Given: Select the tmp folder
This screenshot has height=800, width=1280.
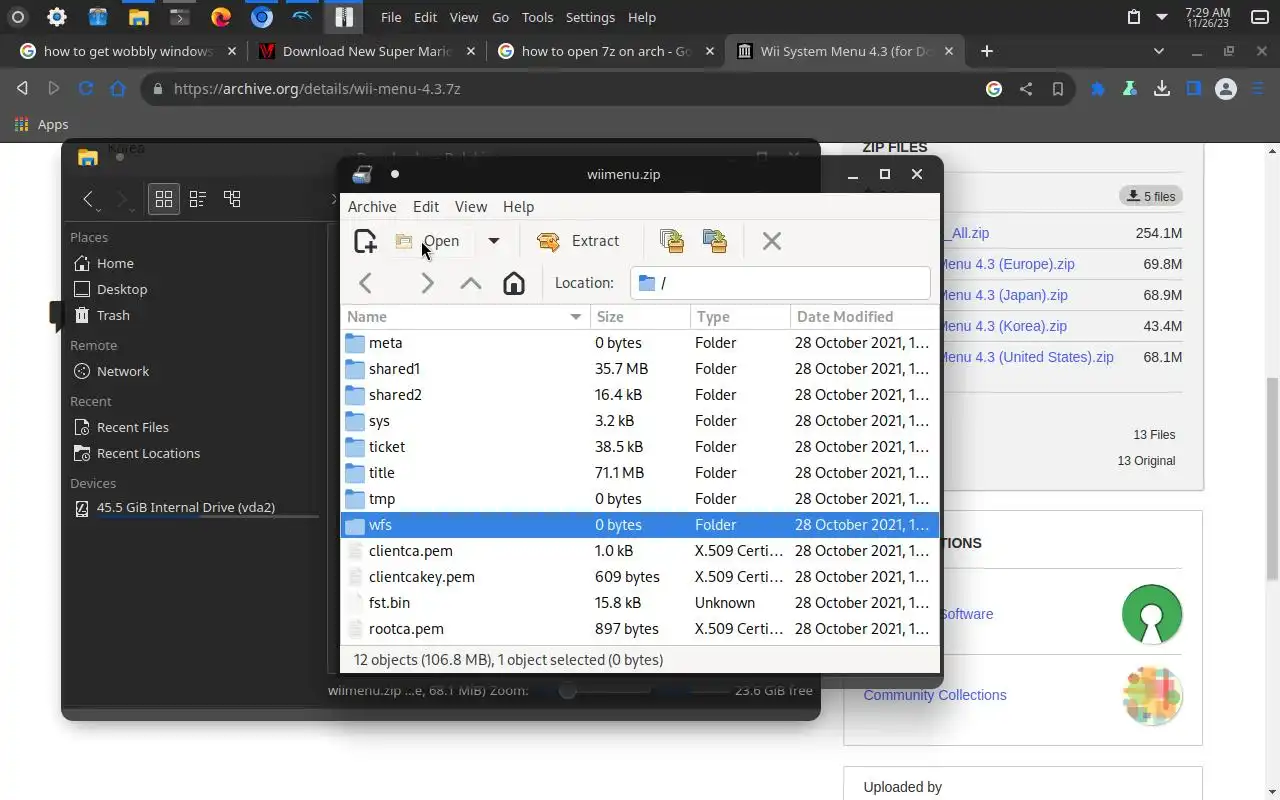Looking at the screenshot, I should point(640,499).
